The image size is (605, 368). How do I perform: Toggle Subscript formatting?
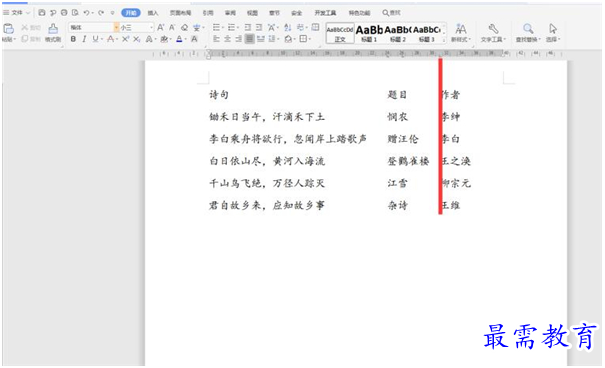(x=137, y=39)
